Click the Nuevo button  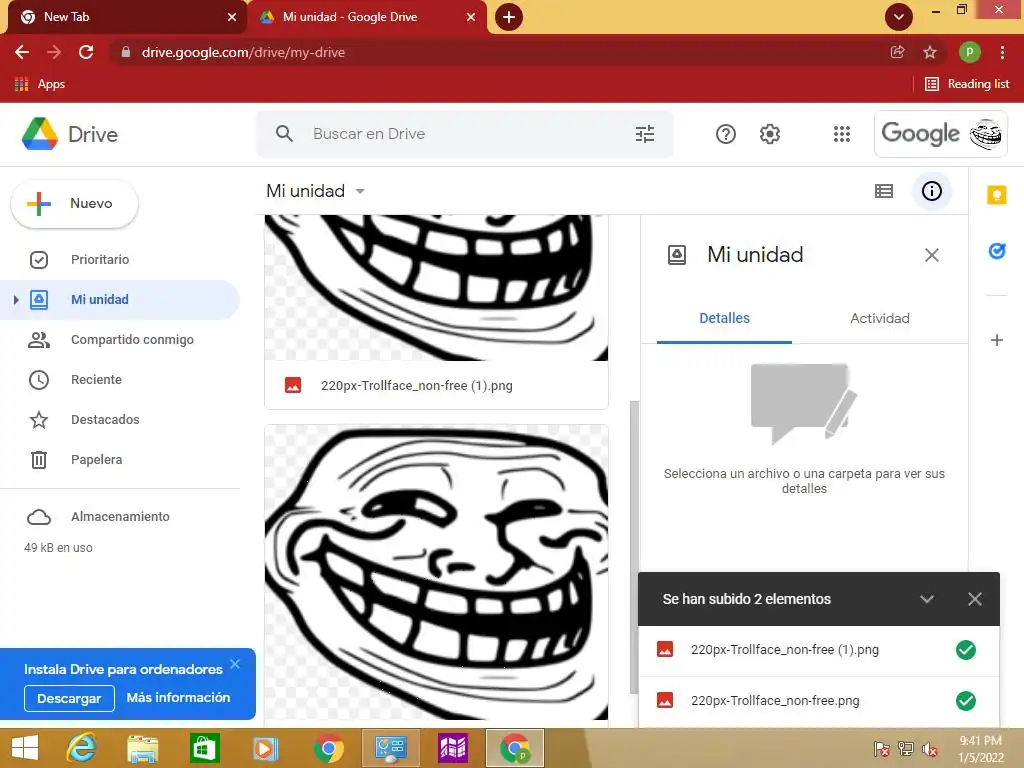[74, 204]
